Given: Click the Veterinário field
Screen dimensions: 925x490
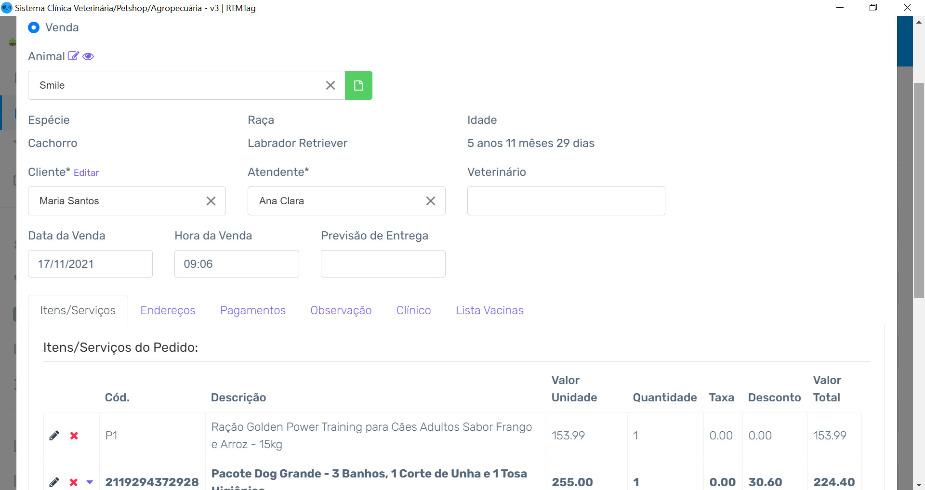Looking at the screenshot, I should pos(566,201).
